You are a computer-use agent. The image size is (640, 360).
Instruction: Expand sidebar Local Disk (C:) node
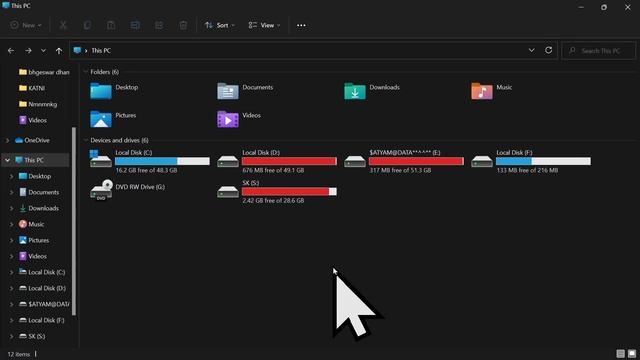point(11,272)
